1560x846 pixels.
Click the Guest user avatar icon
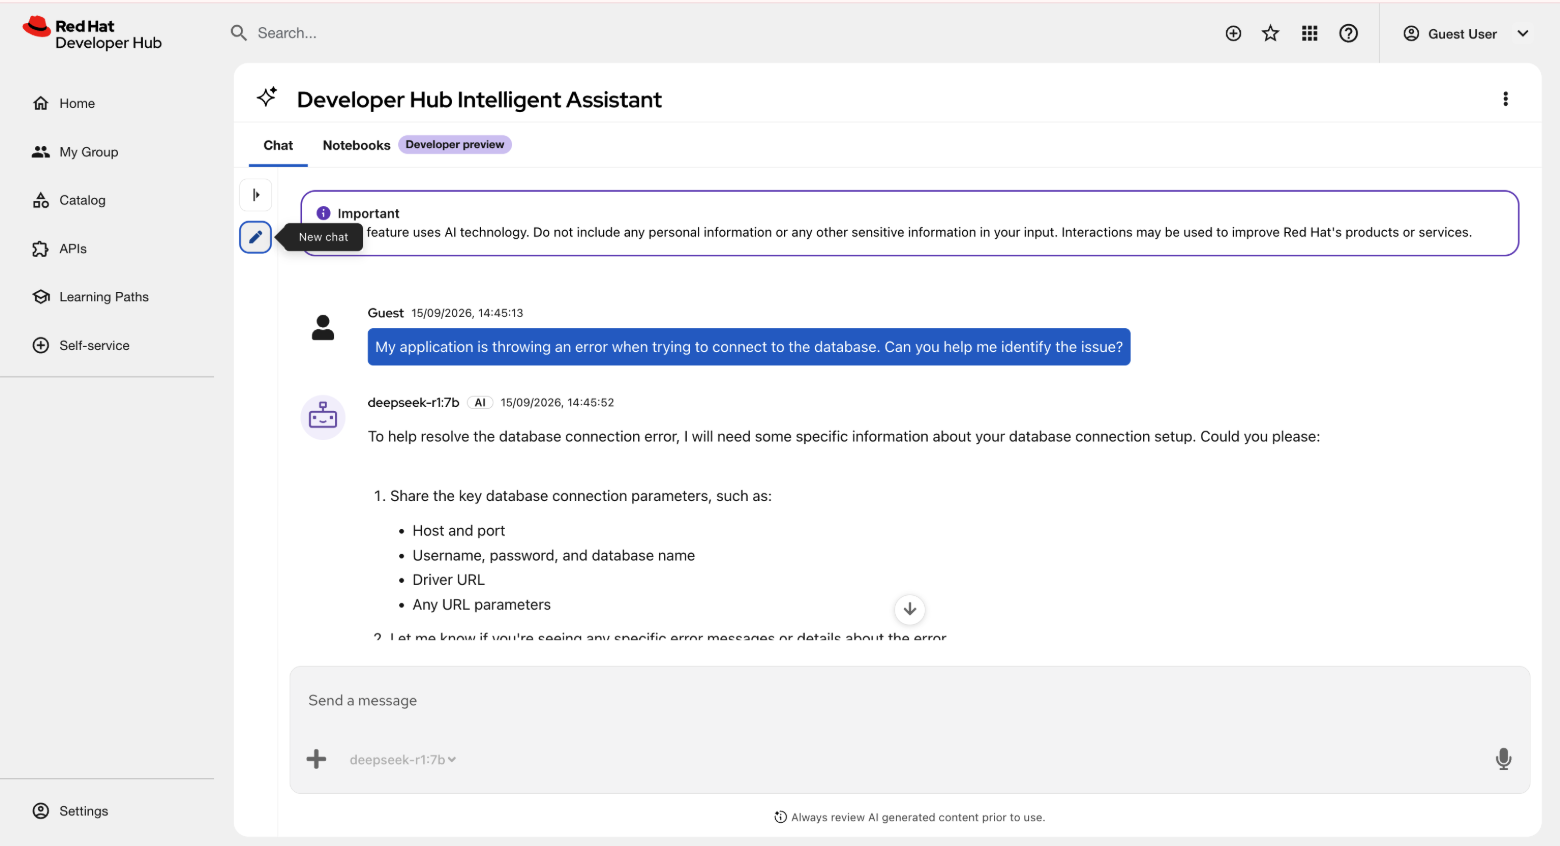point(323,328)
